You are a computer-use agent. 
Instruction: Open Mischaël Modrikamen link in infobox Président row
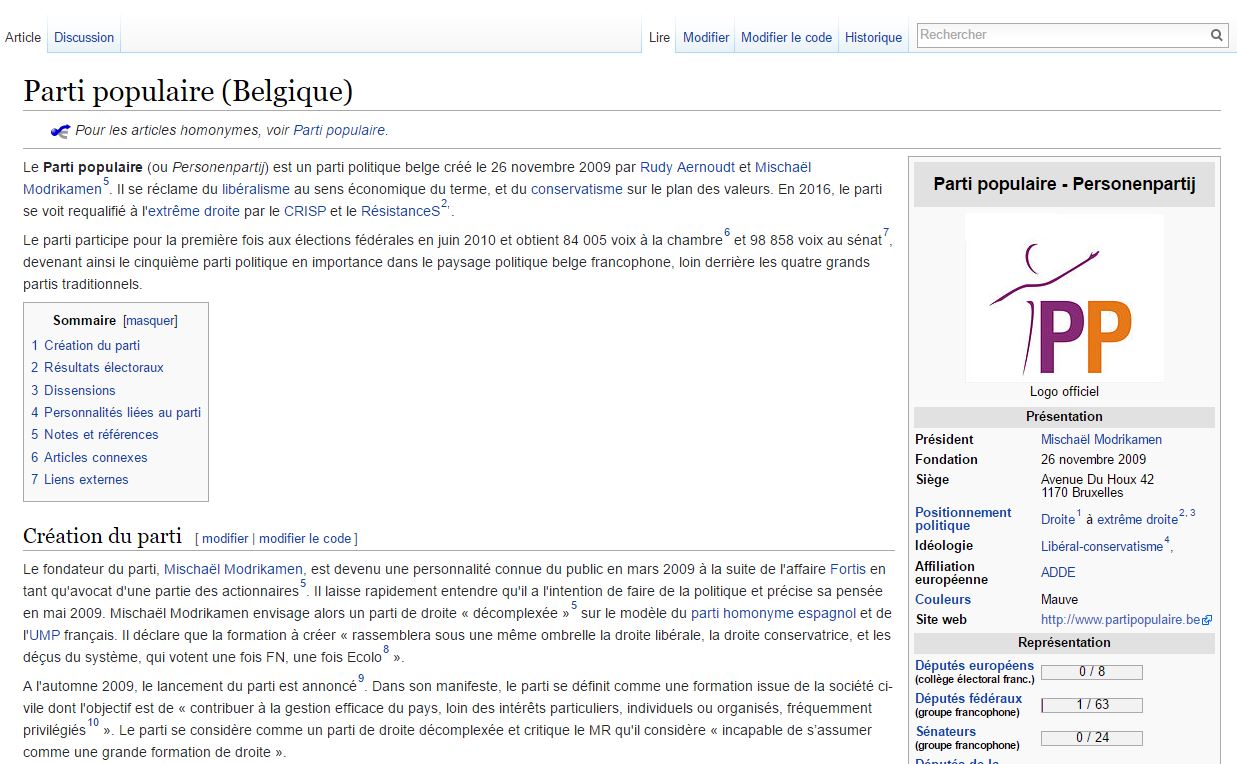point(1101,439)
